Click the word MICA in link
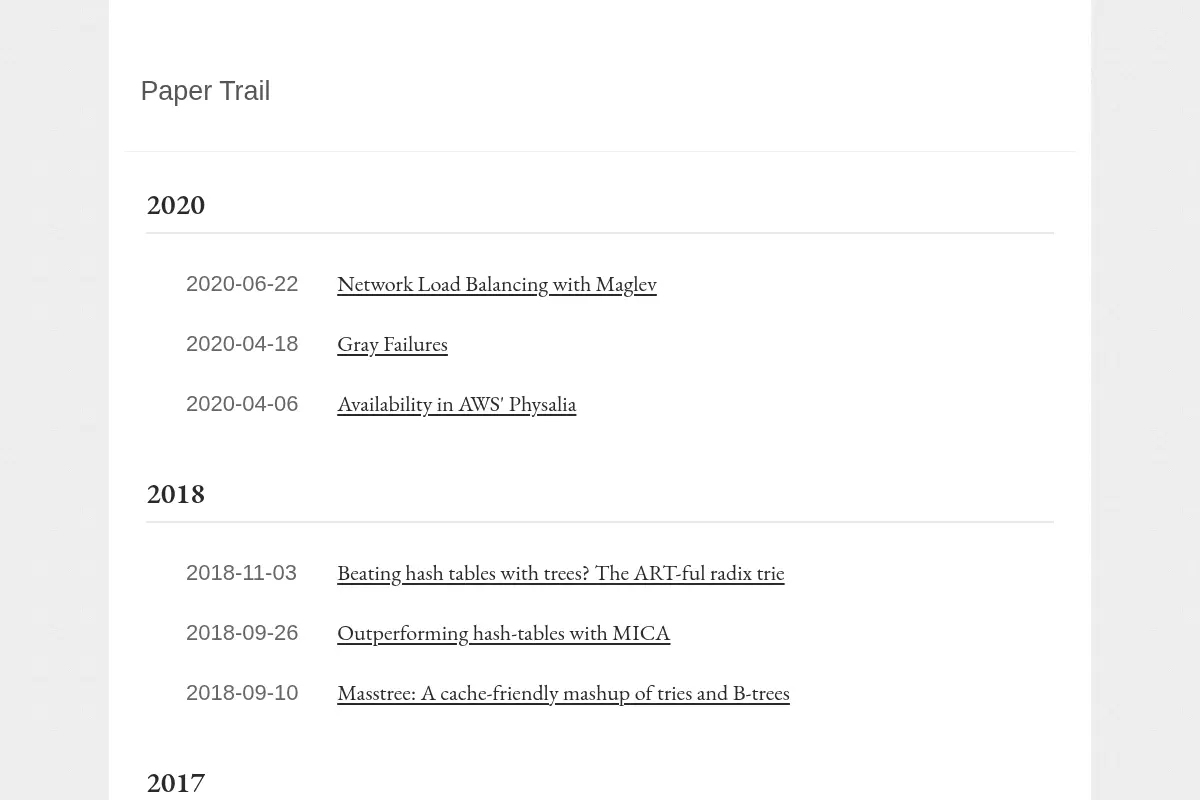1200x800 pixels. (x=641, y=633)
